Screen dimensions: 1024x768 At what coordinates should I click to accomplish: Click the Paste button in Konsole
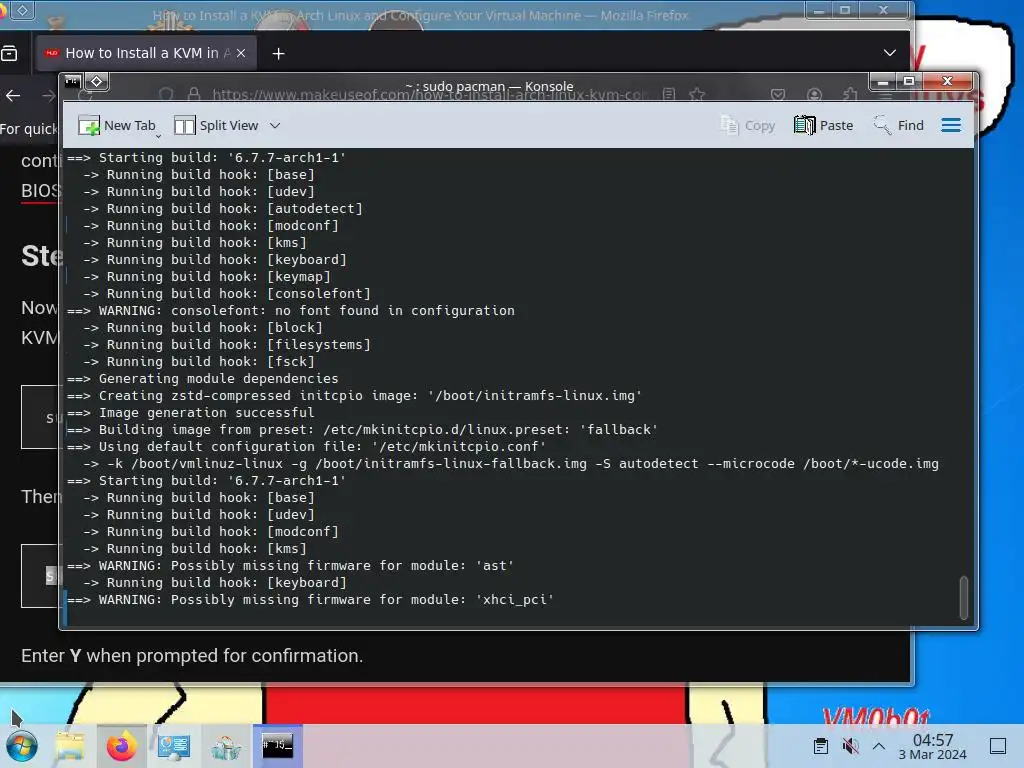click(x=823, y=125)
